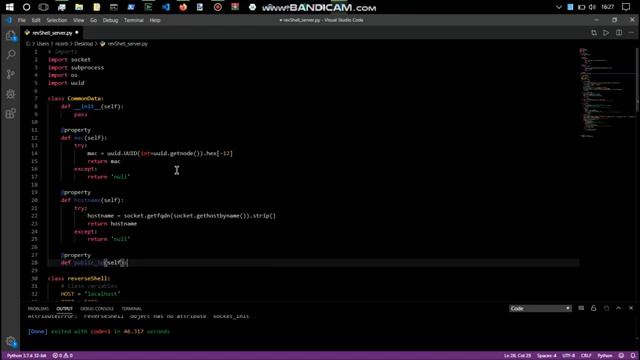Switch to the Terminal panel tab

click(131, 309)
